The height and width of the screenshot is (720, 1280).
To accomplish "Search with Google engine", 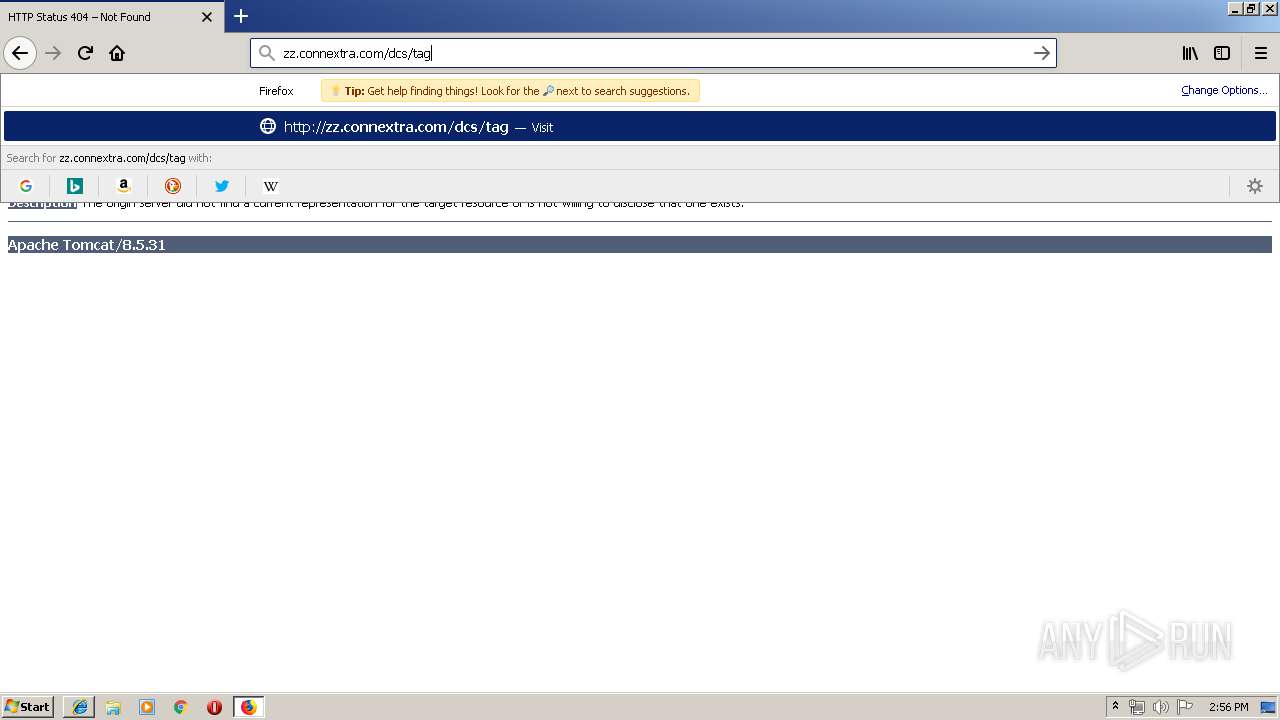I will tap(26, 186).
